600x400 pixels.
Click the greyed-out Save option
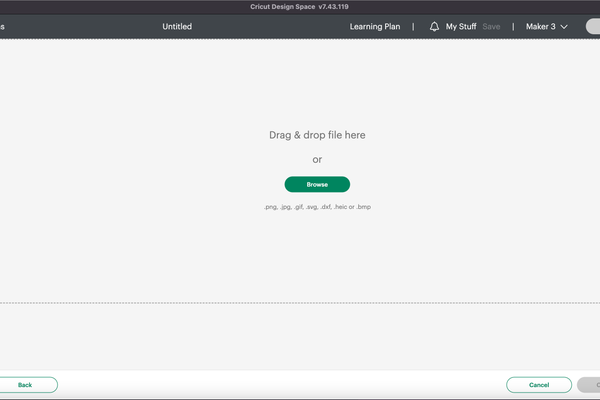coord(491,27)
